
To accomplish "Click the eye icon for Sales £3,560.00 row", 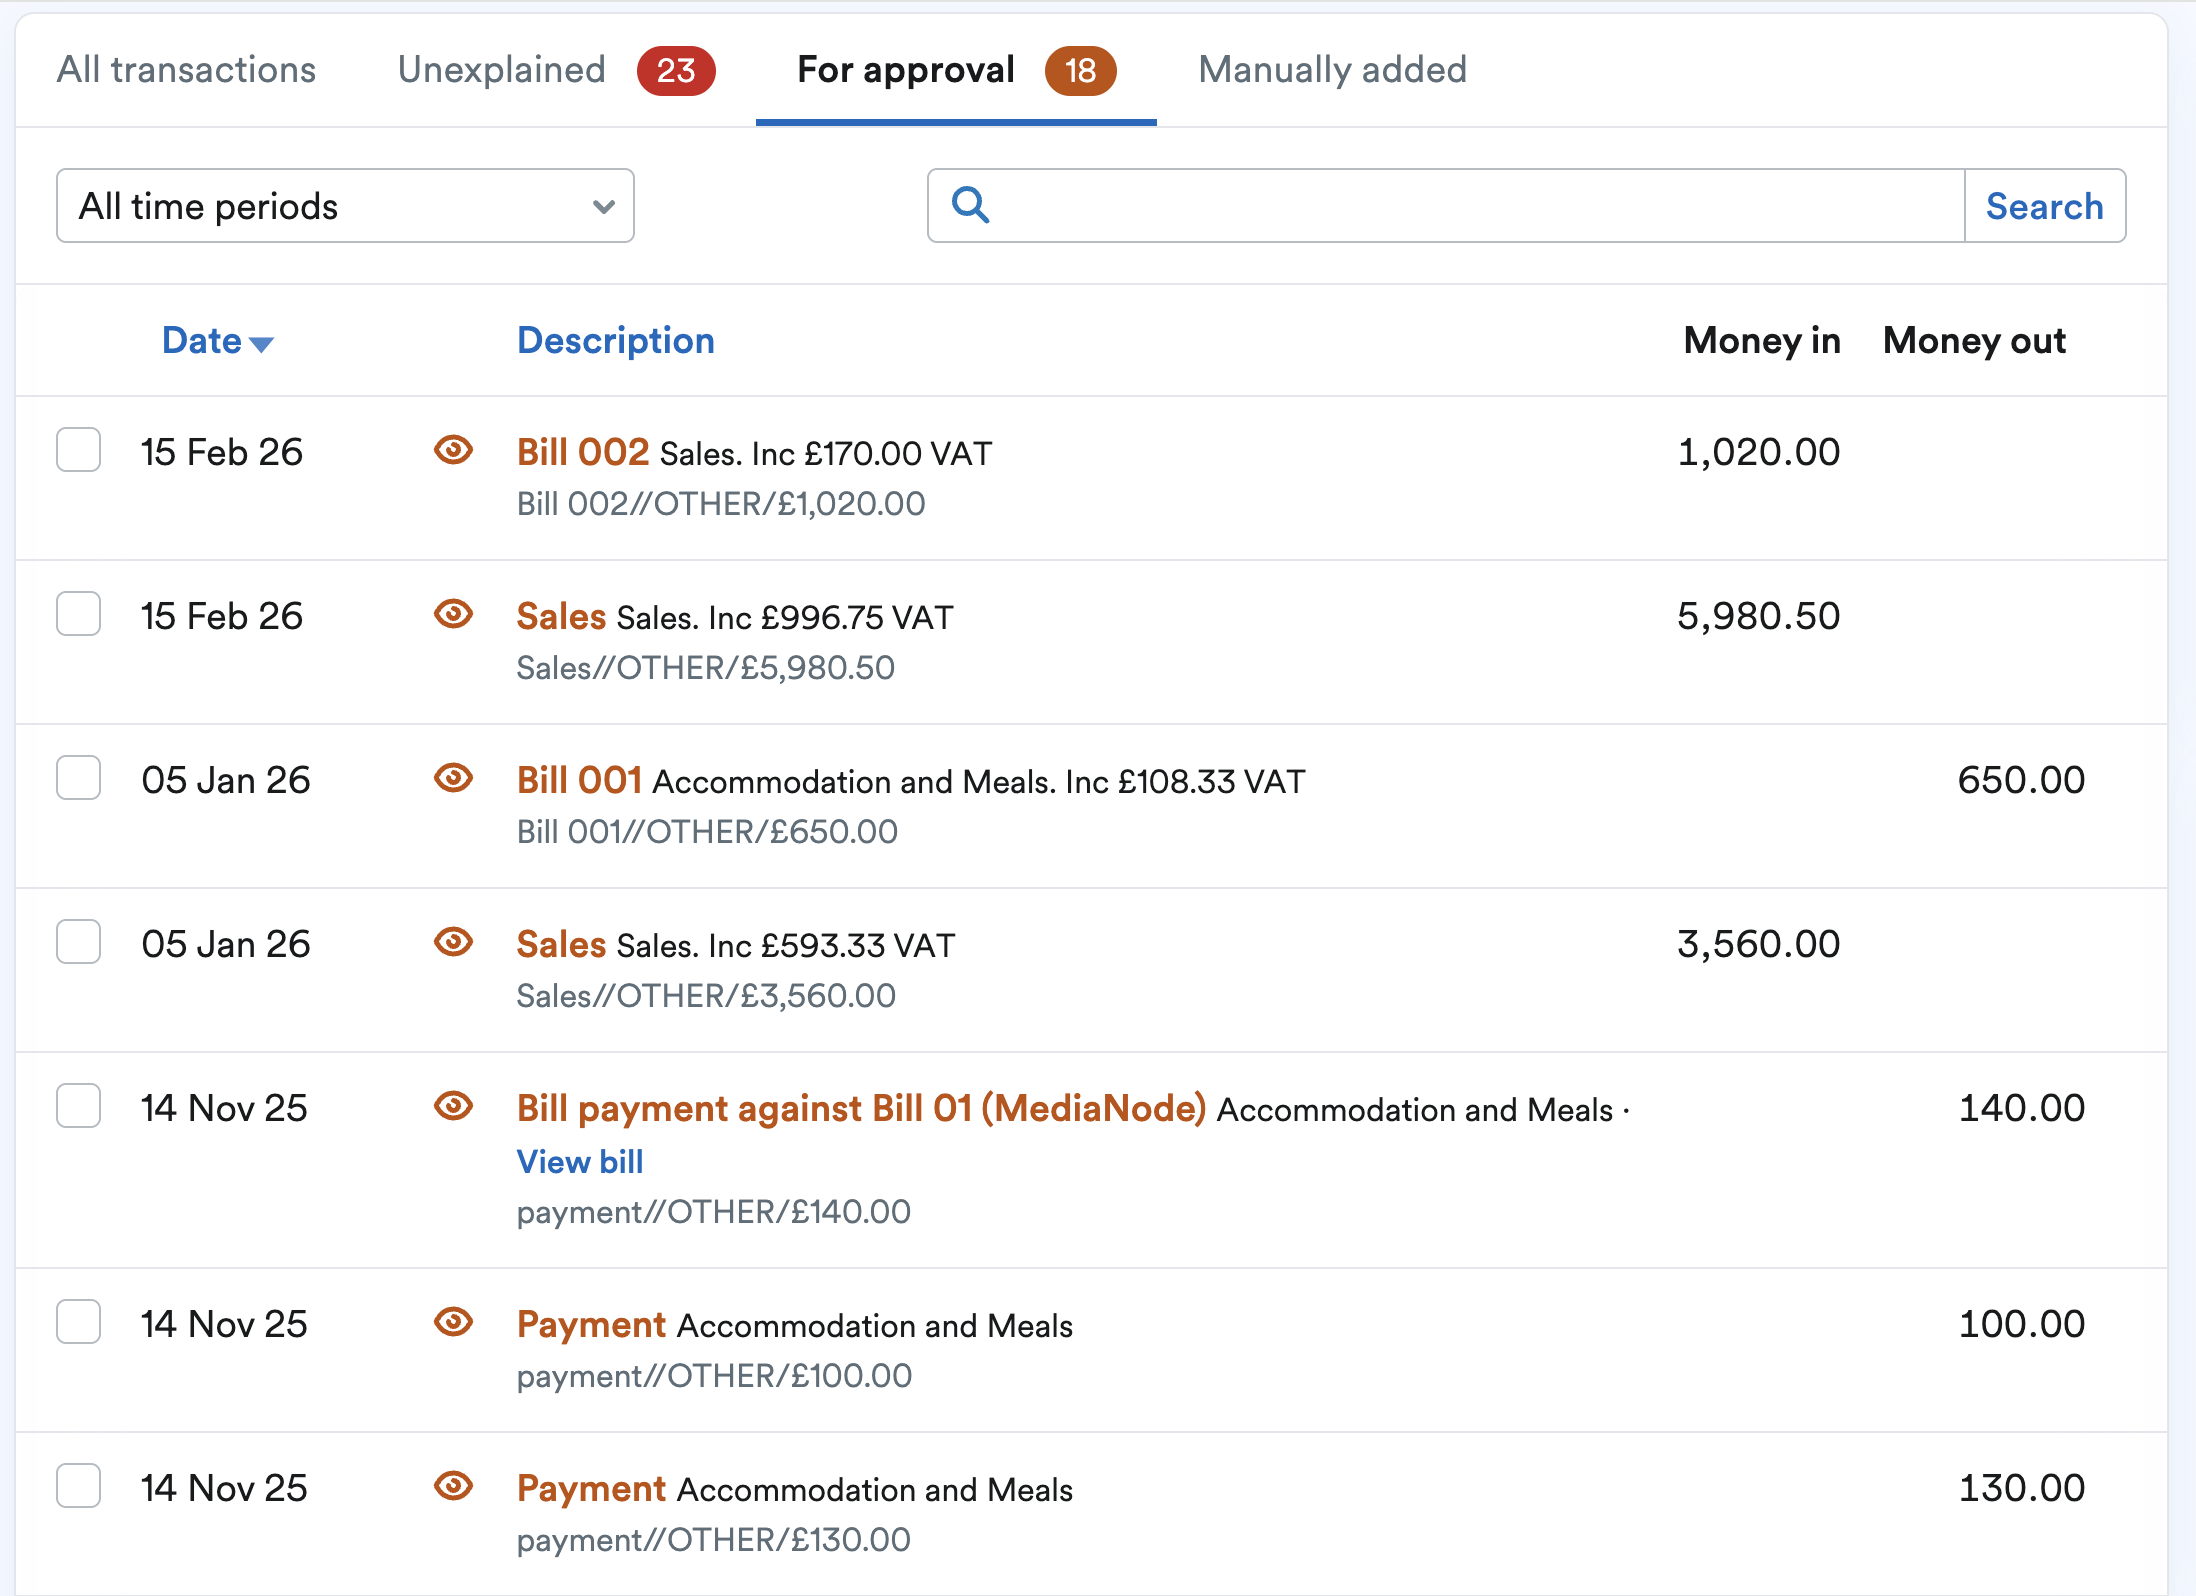I will pyautogui.click(x=453, y=943).
